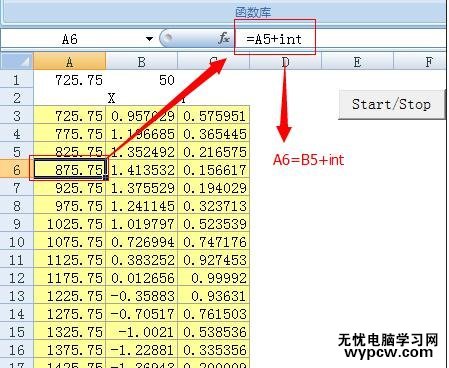
Task: Select row 12 header
Action: click(x=17, y=278)
